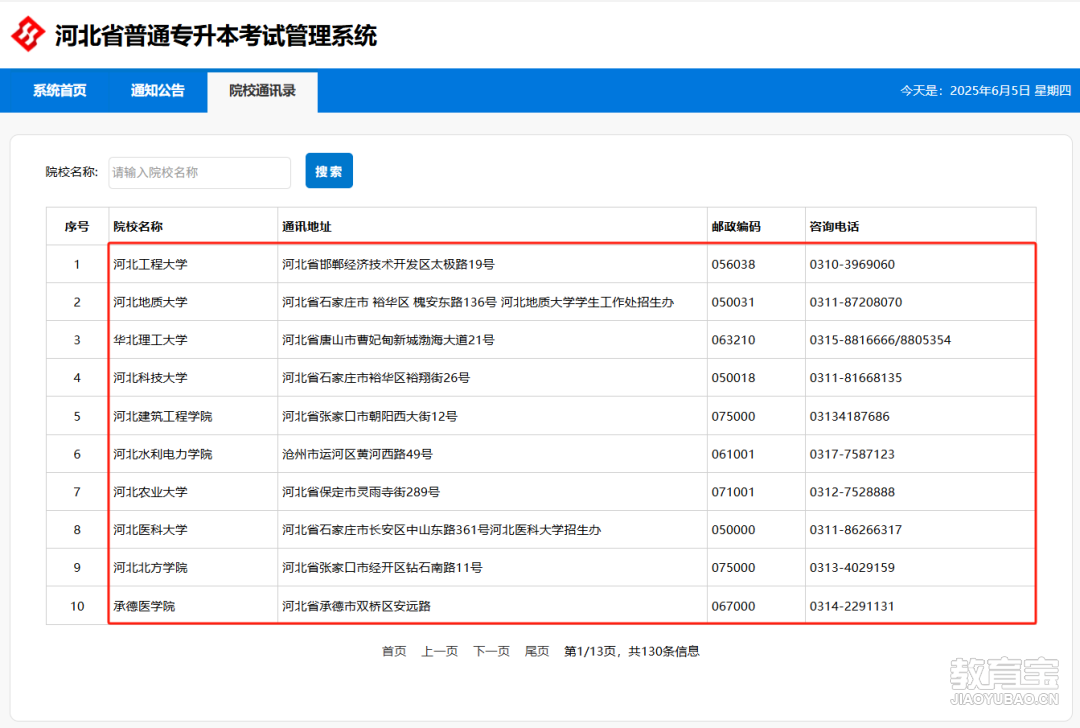This screenshot has height=728, width=1080.
Task: Click postal code 067000
Action: tap(733, 607)
